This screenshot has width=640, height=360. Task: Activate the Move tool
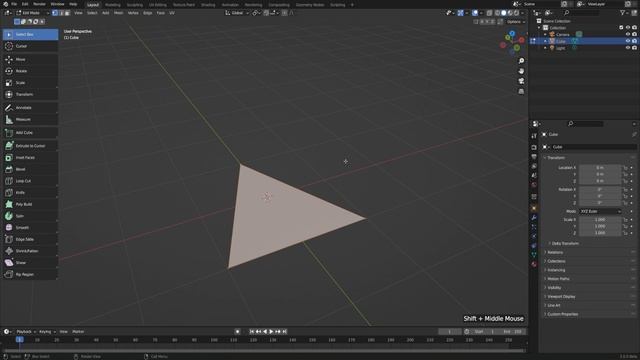(30, 60)
